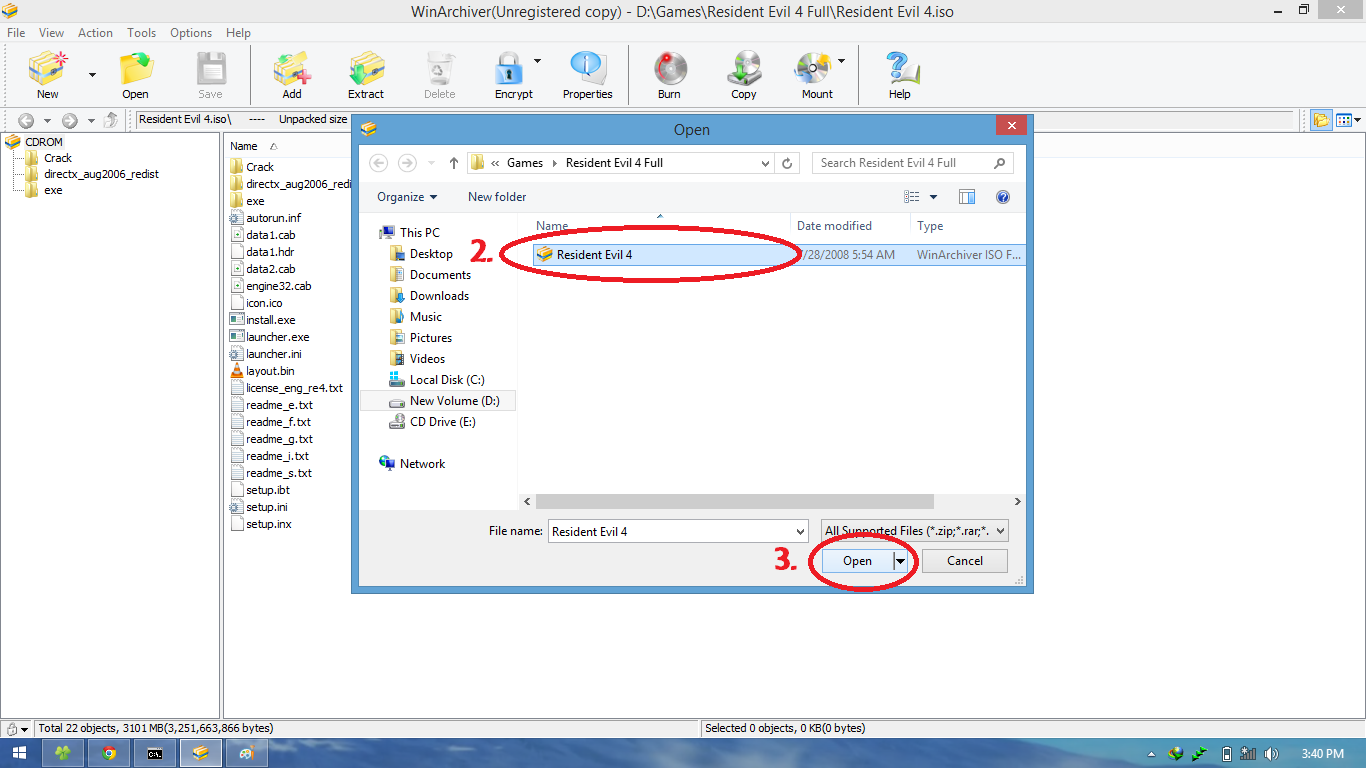Screen dimensions: 1366x768
Task: Click the back arrow in WinArchiver's navigation bar
Action: click(27, 120)
